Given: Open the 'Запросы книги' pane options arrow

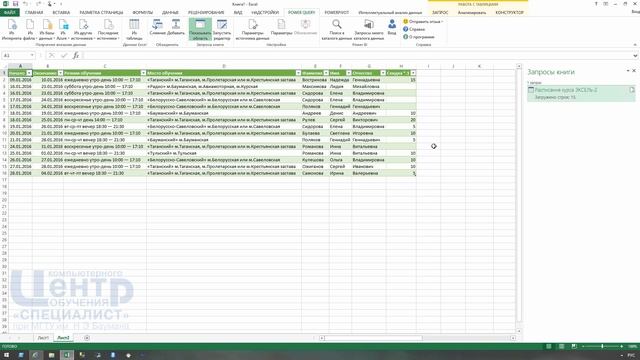Looking at the screenshot, I should pos(628,71).
